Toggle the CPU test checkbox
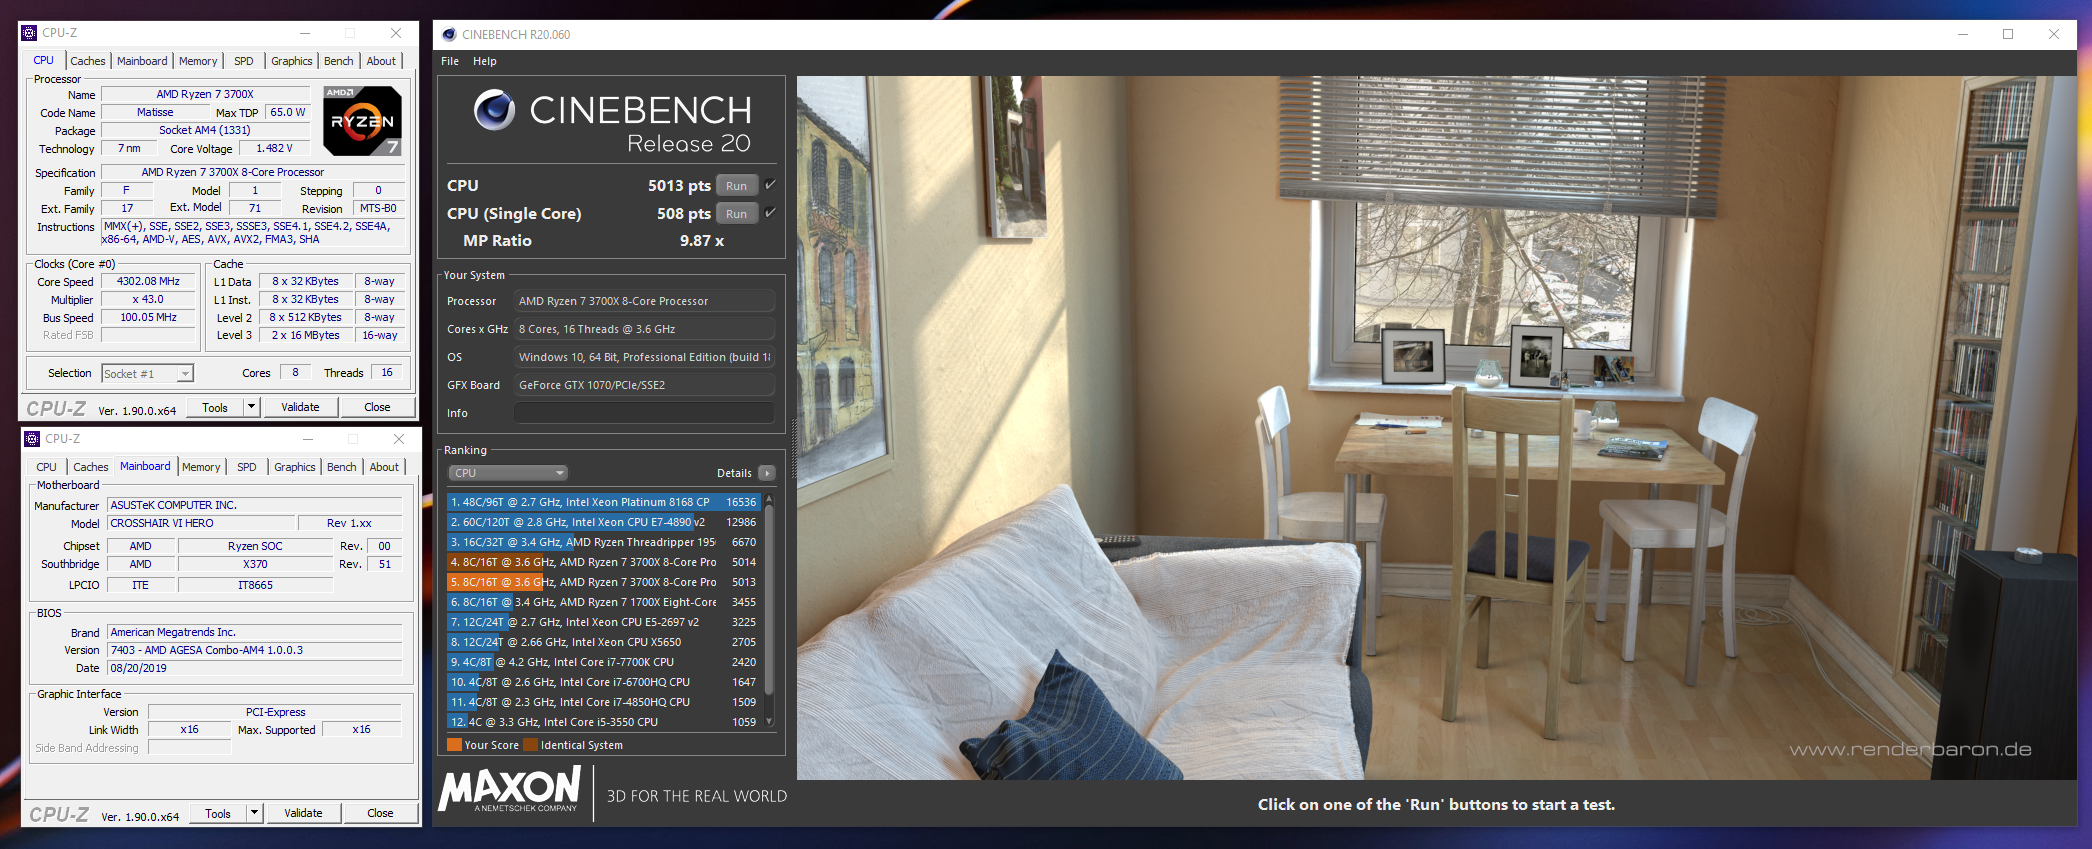 (x=770, y=185)
